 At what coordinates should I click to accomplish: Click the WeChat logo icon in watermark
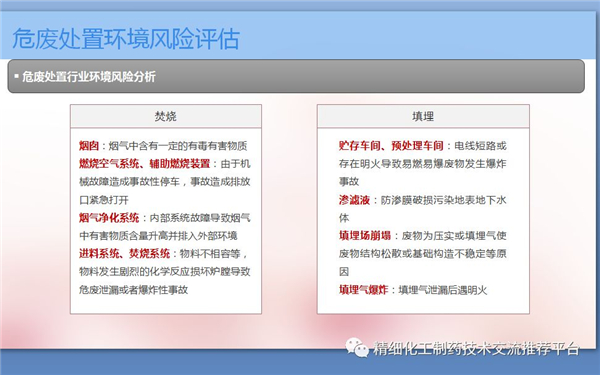click(357, 347)
